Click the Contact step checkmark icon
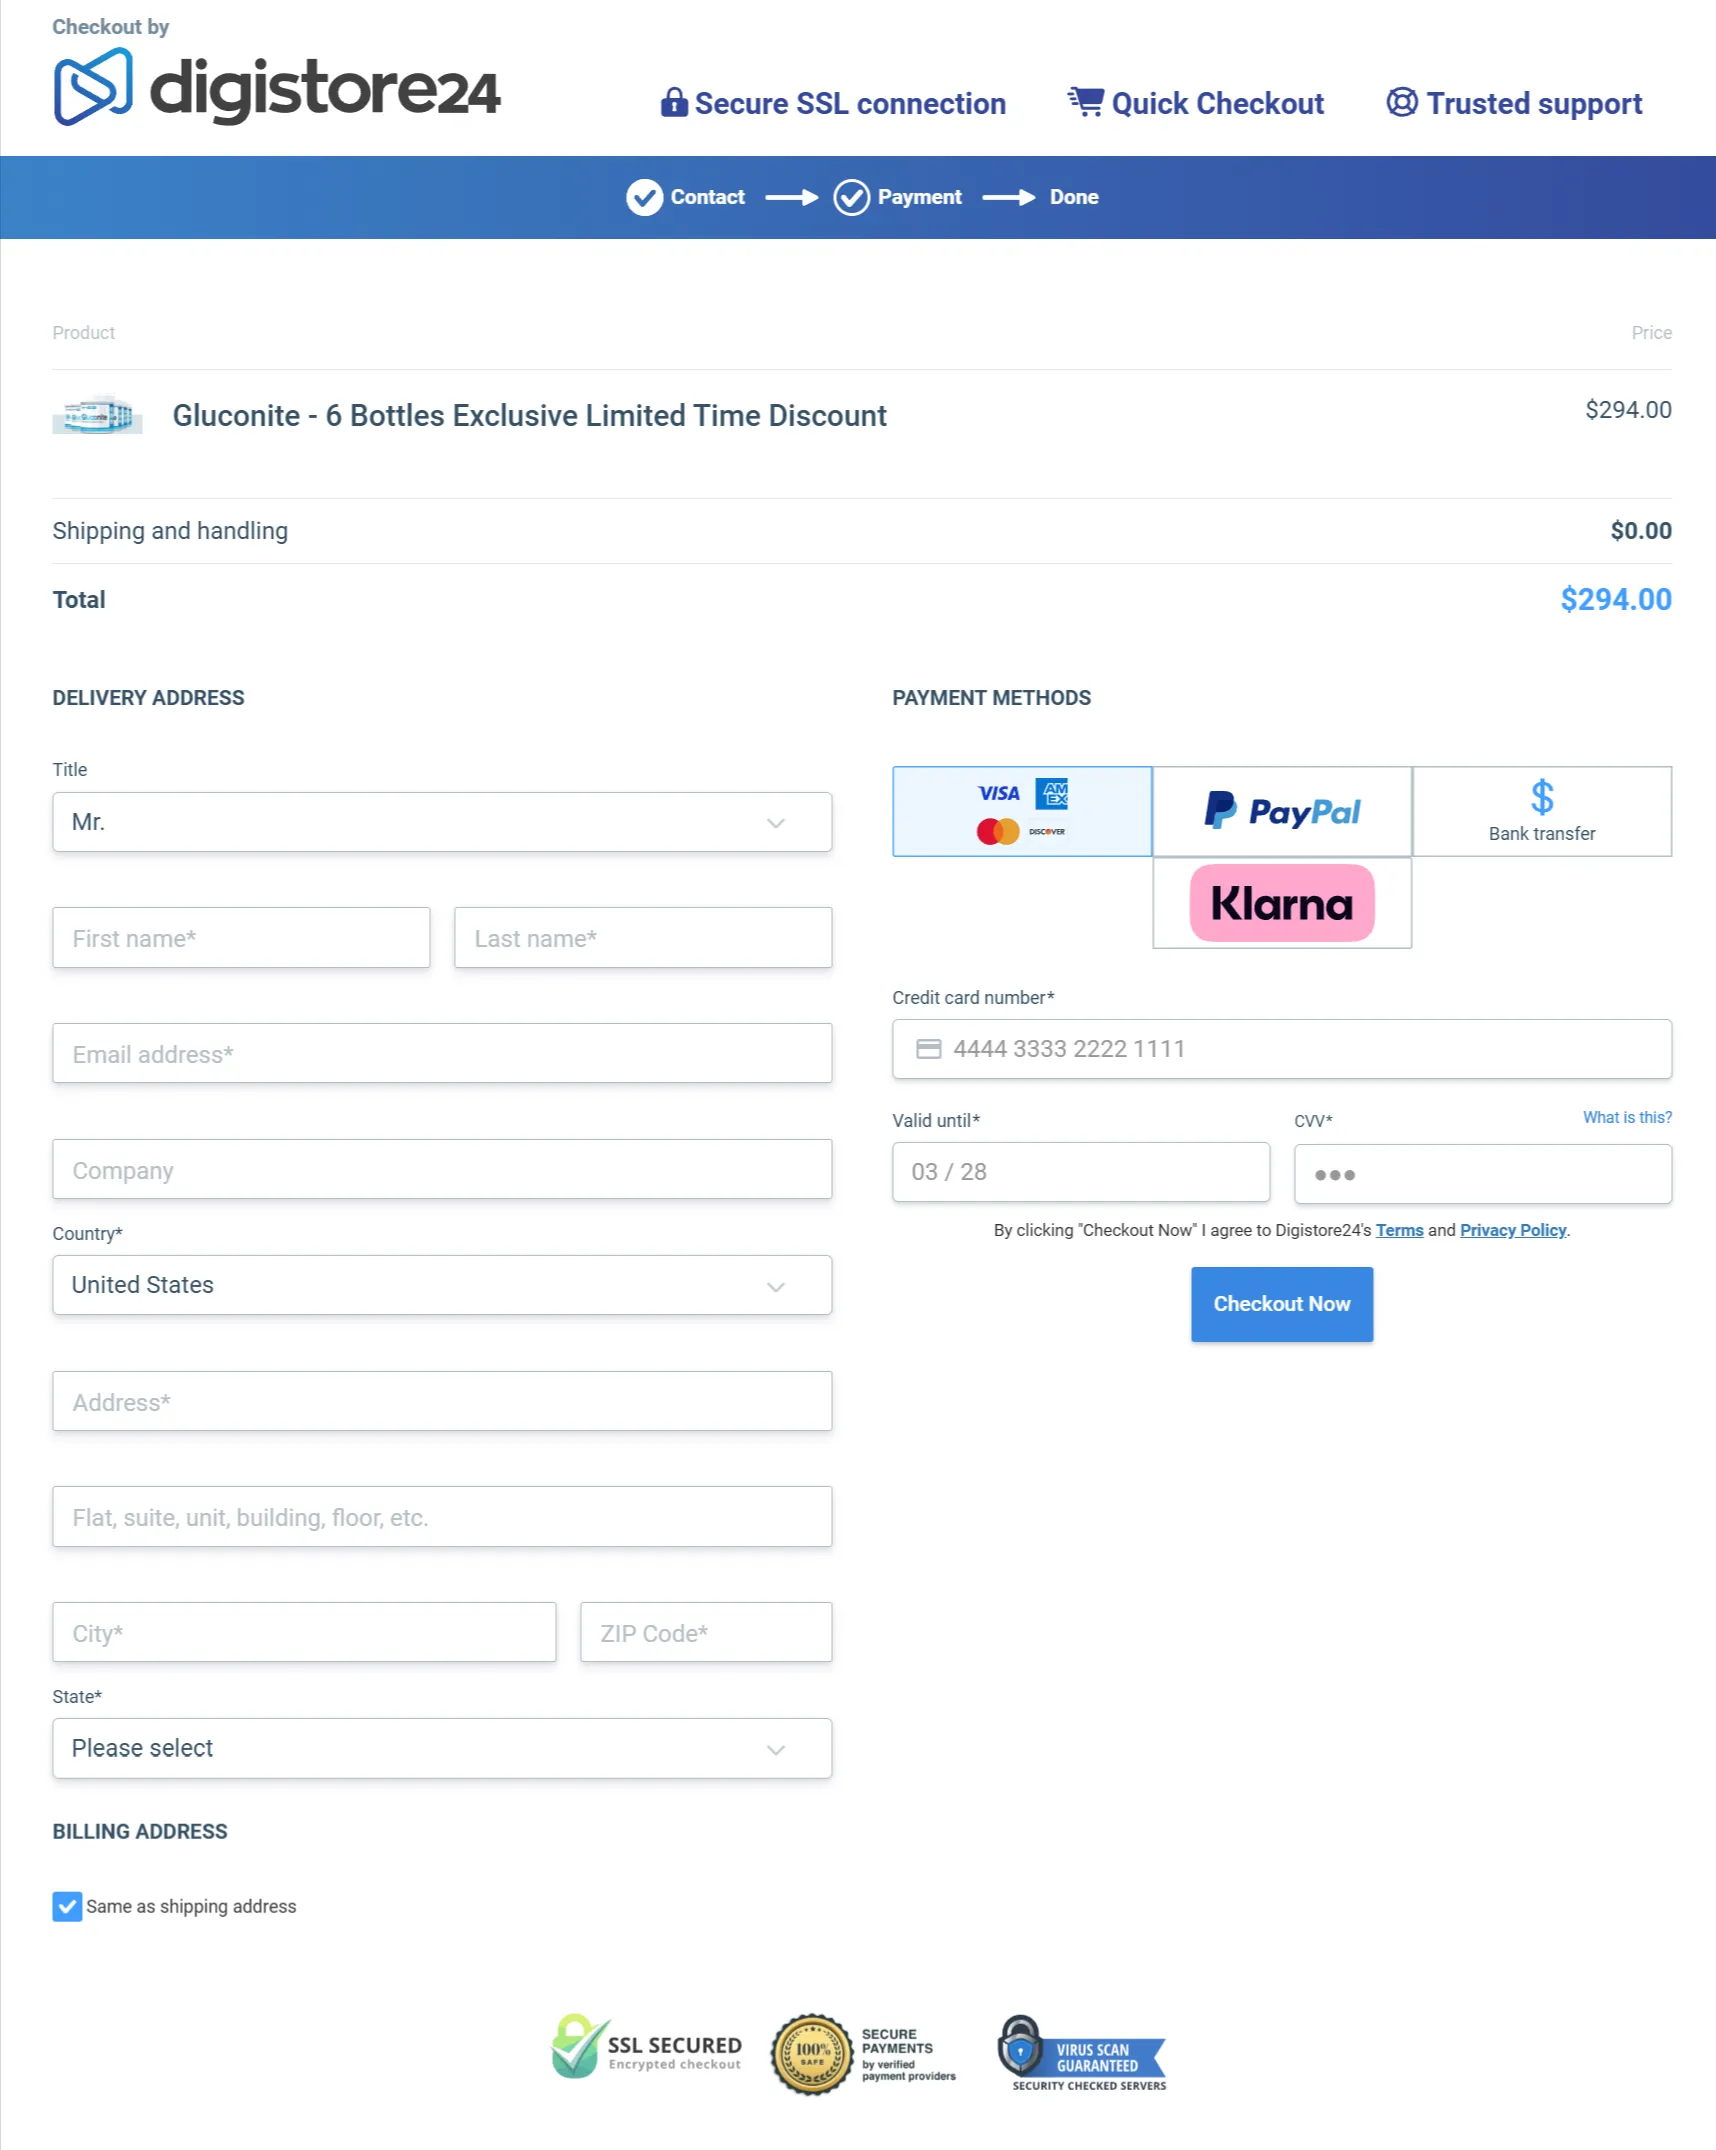Viewport: 1716px width, 2150px height. [x=644, y=197]
